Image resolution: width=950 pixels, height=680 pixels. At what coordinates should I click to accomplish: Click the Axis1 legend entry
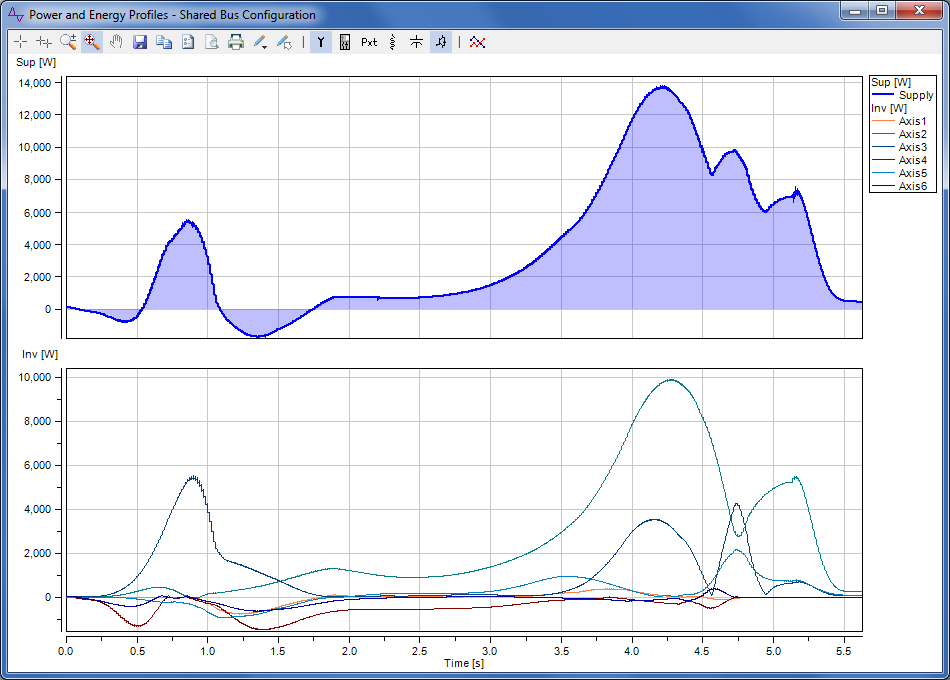click(x=912, y=121)
